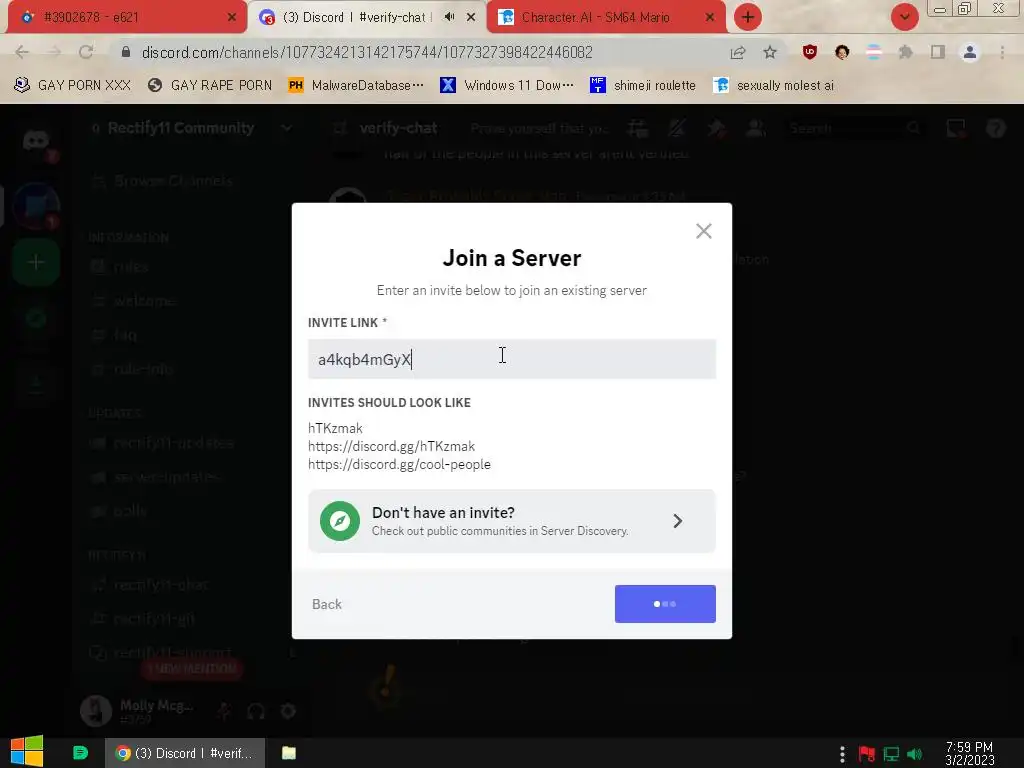
Task: Bookmark this page with the star
Action: tap(770, 52)
